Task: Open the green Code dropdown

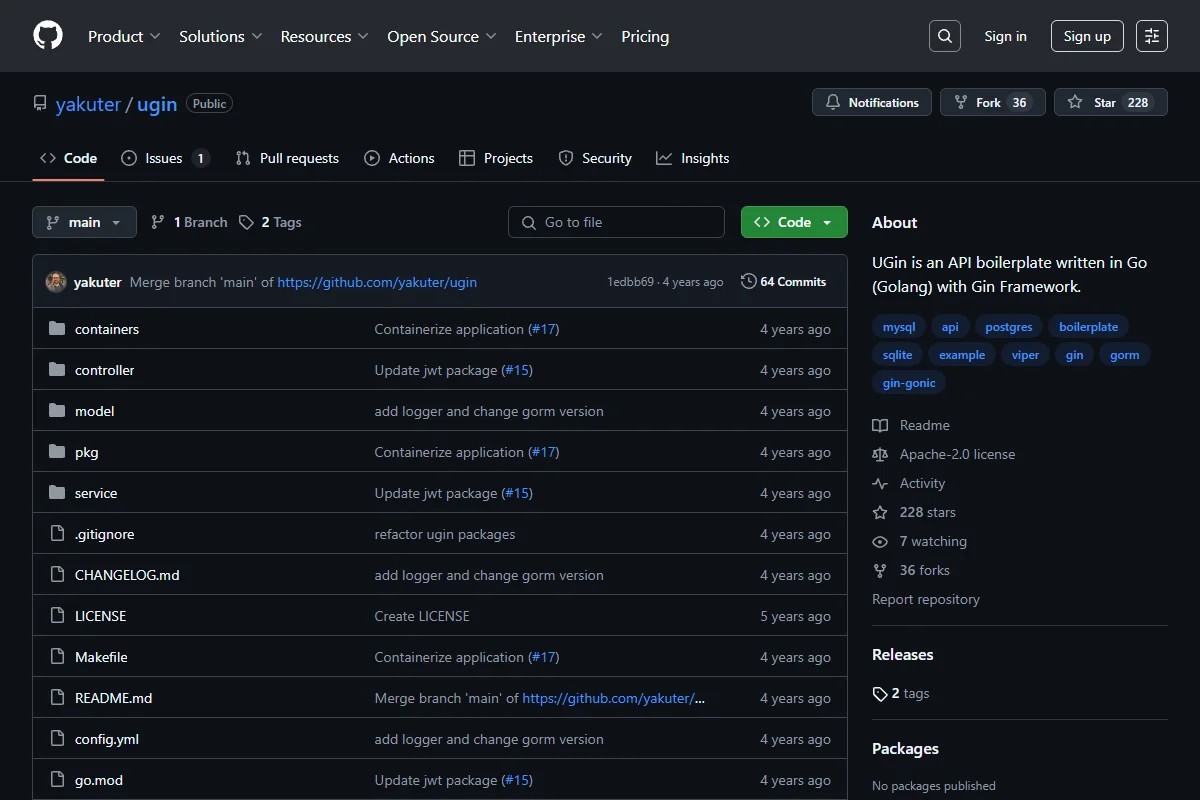Action: click(x=794, y=222)
